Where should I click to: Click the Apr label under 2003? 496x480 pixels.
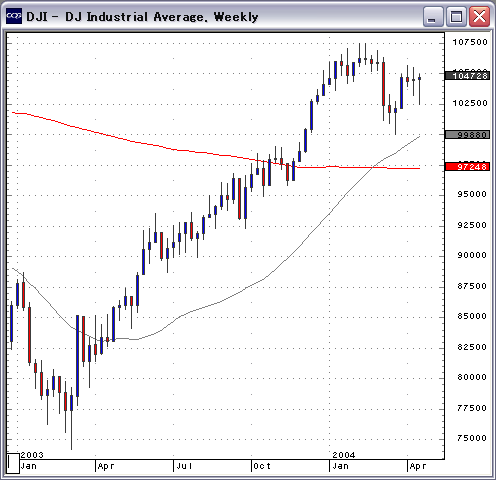pos(106,466)
